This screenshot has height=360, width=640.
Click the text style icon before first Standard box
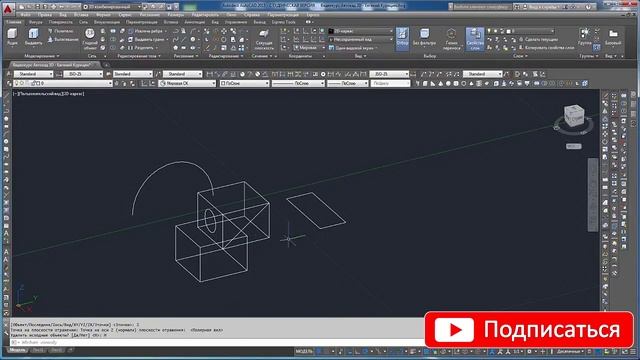tap(9, 74)
